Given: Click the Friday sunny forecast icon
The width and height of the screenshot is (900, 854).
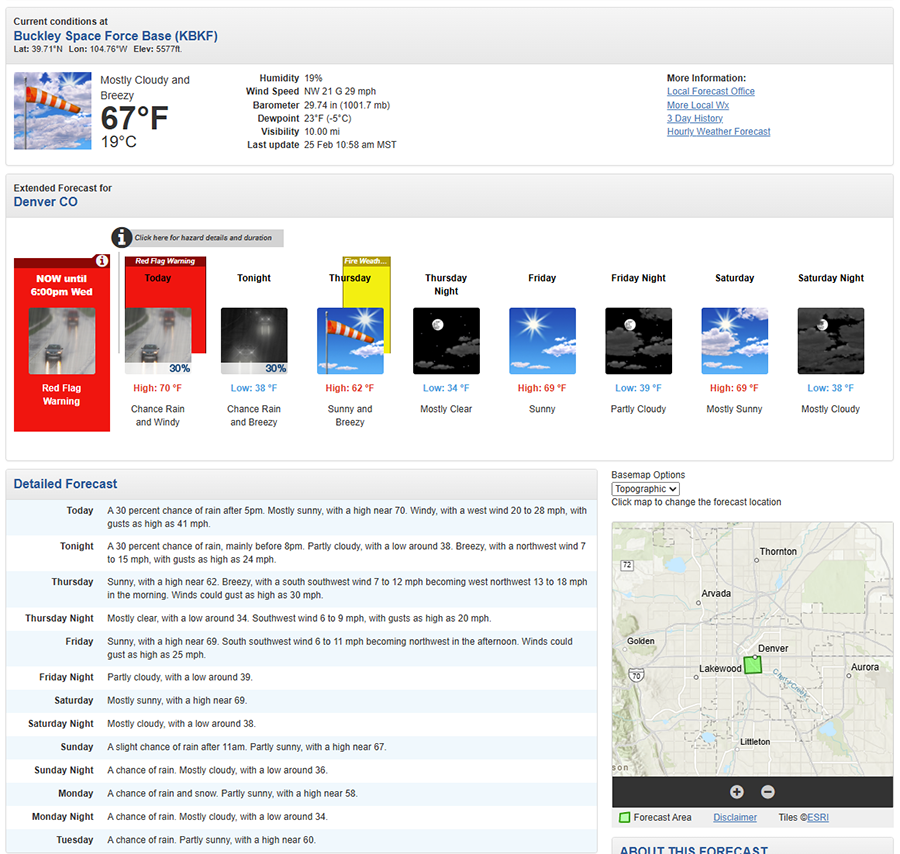Looking at the screenshot, I should click(542, 341).
